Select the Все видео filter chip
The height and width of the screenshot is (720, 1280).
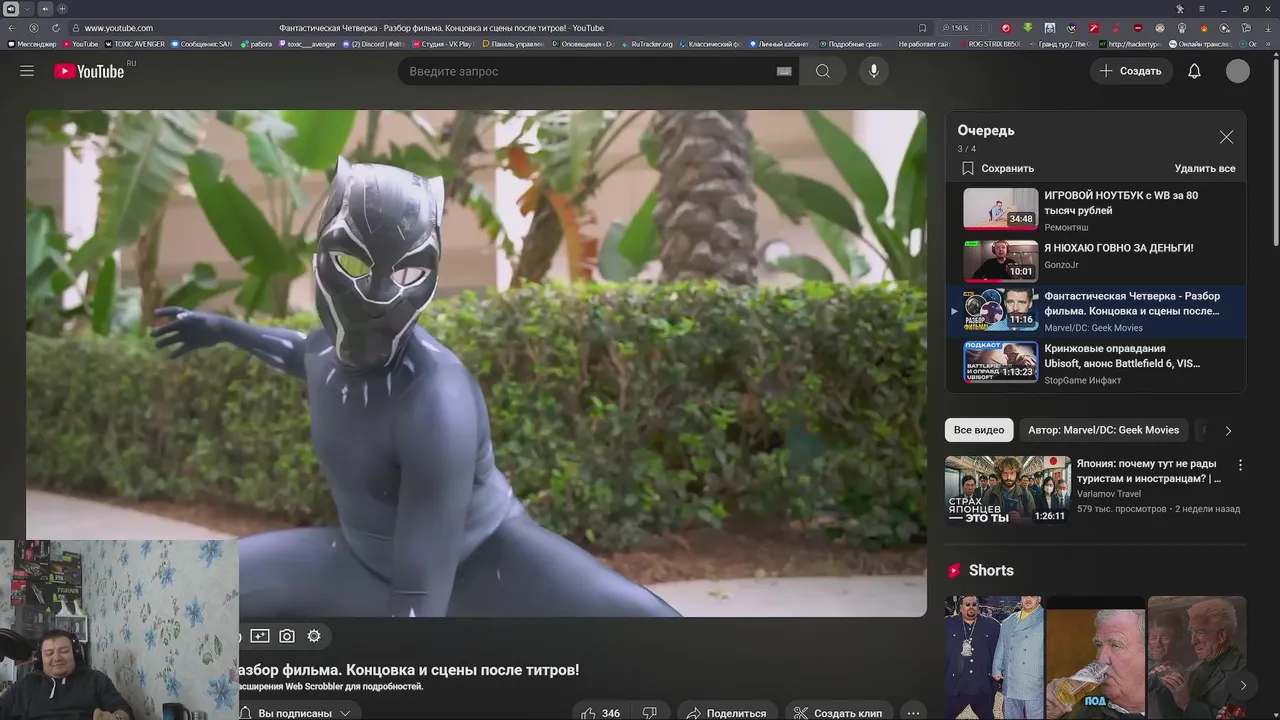979,430
